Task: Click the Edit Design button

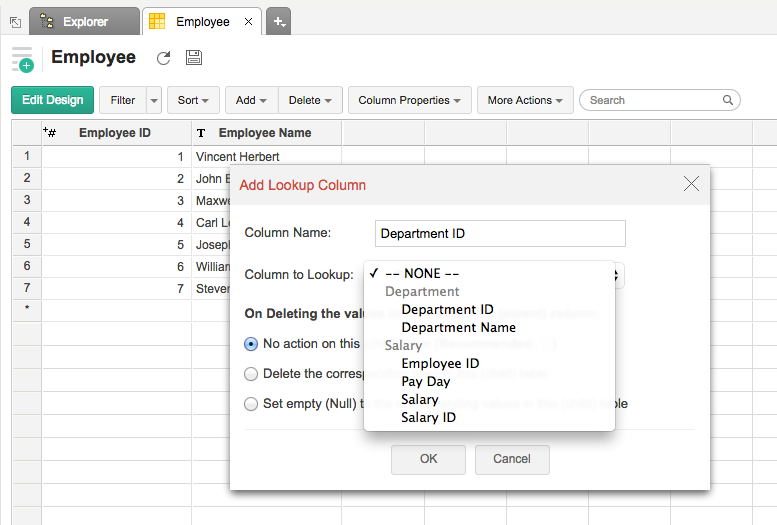Action: pyautogui.click(x=53, y=100)
